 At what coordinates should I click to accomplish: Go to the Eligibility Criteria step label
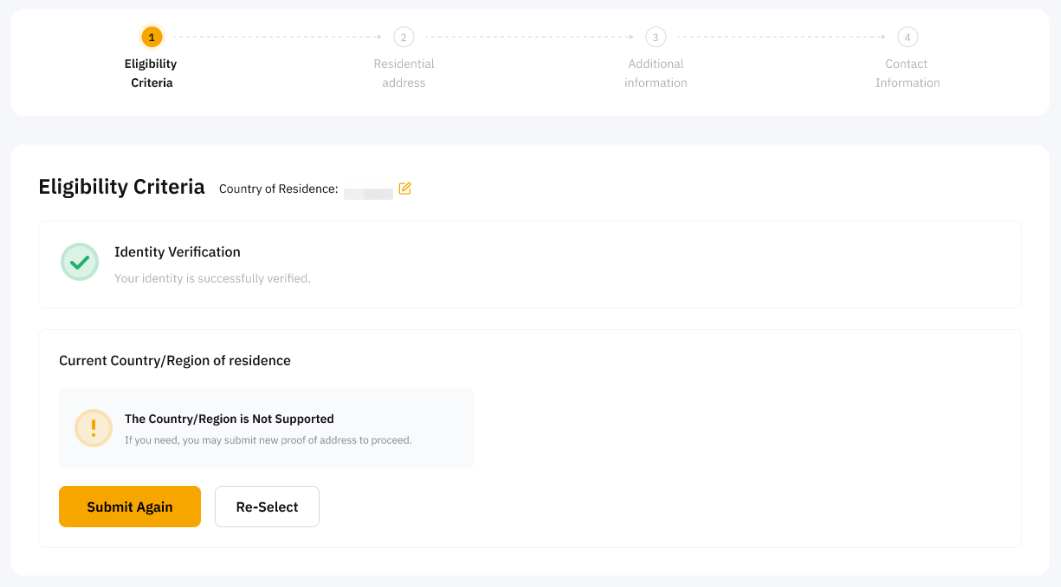click(x=151, y=73)
